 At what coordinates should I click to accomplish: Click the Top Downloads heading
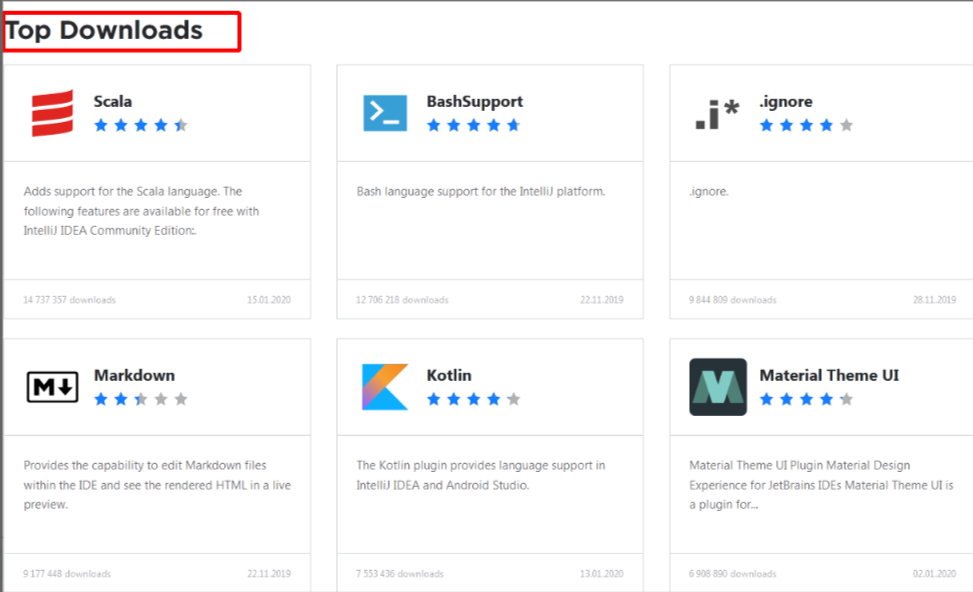click(104, 31)
